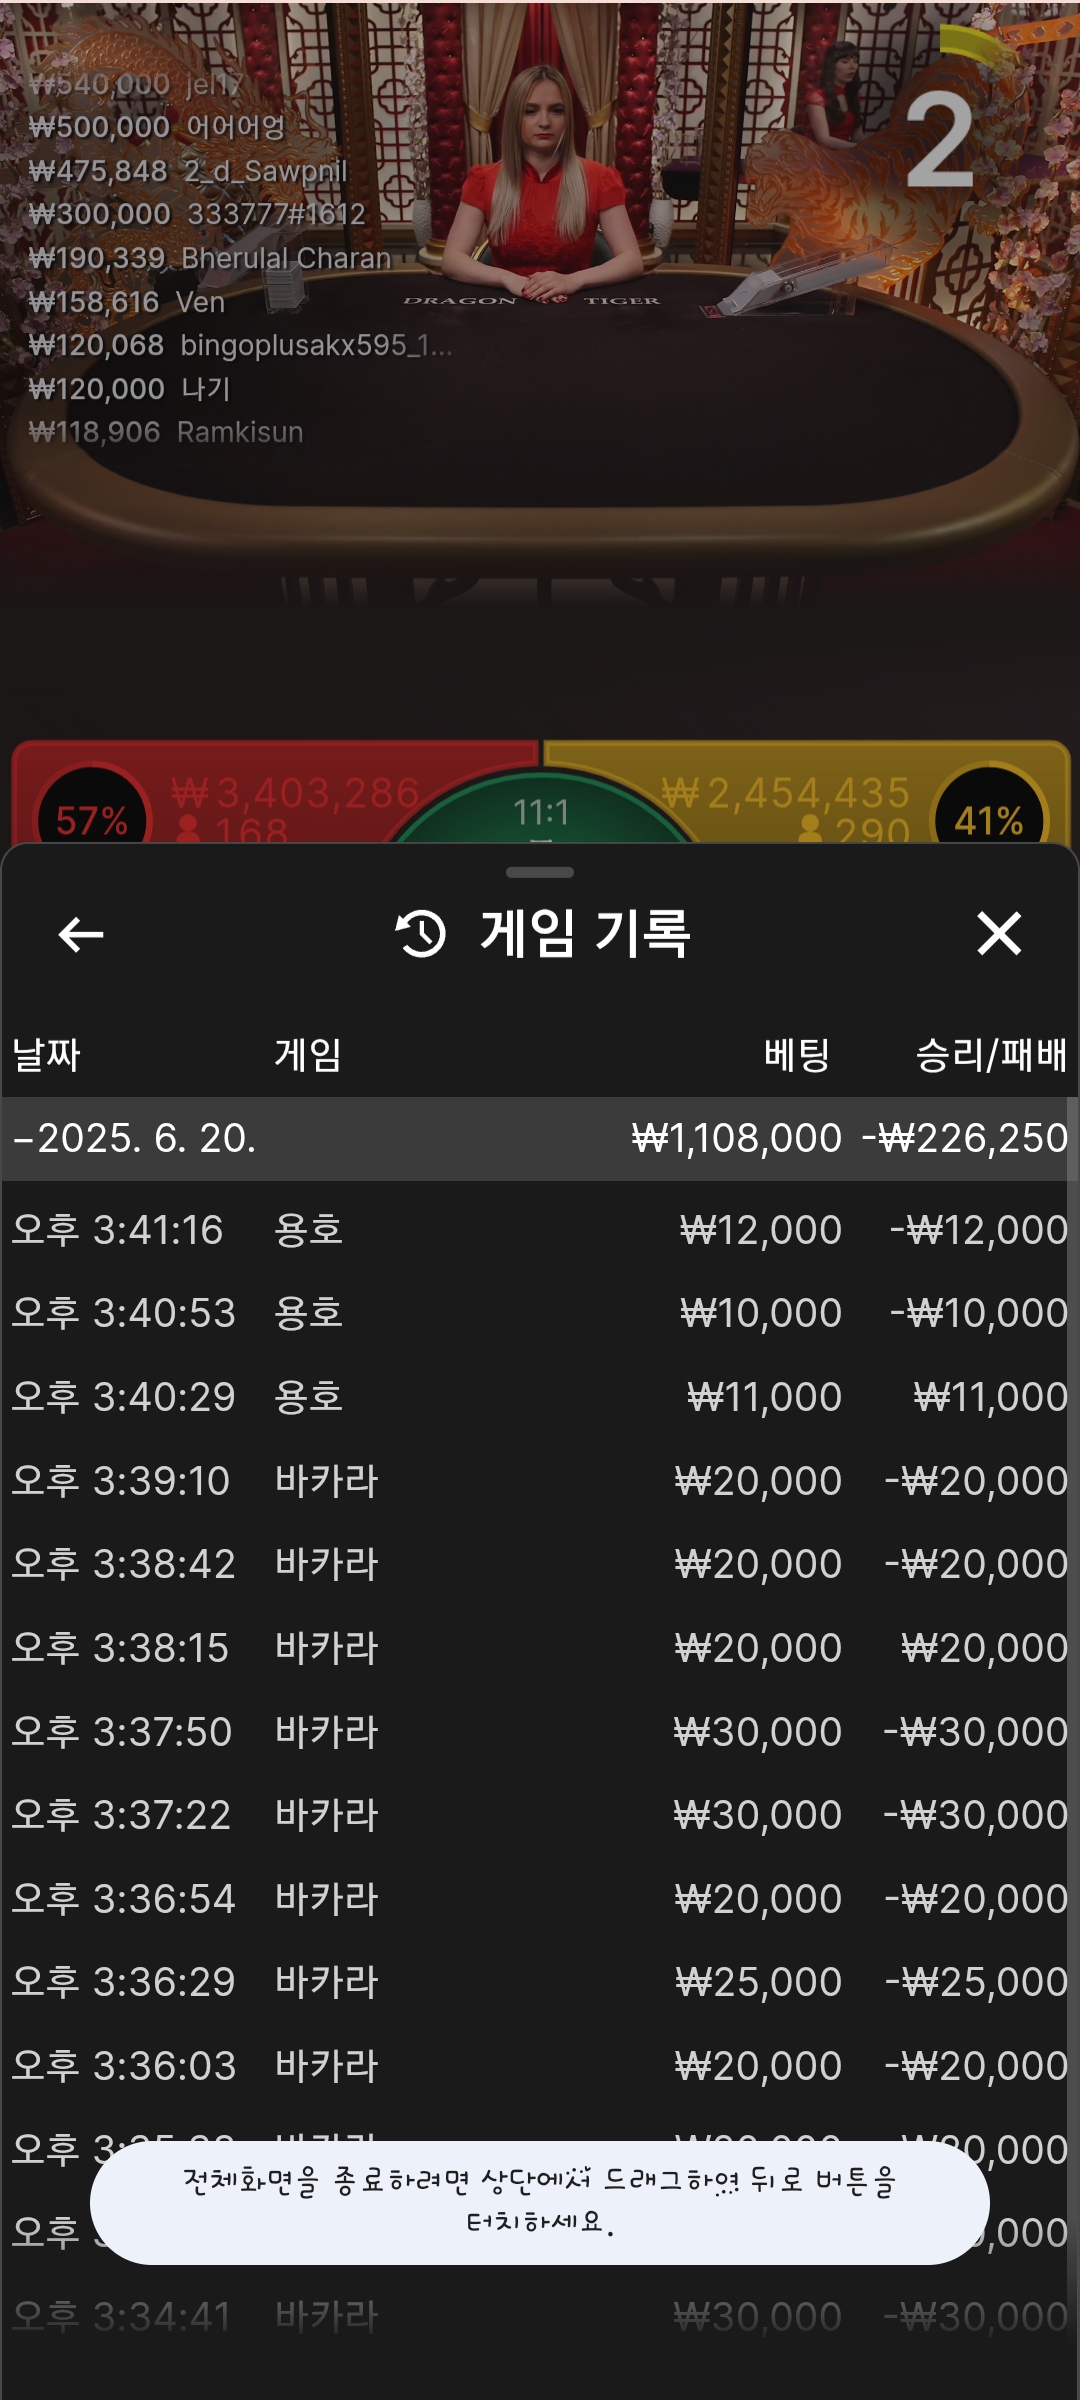Tap the back arrow in game history

coord(81,935)
